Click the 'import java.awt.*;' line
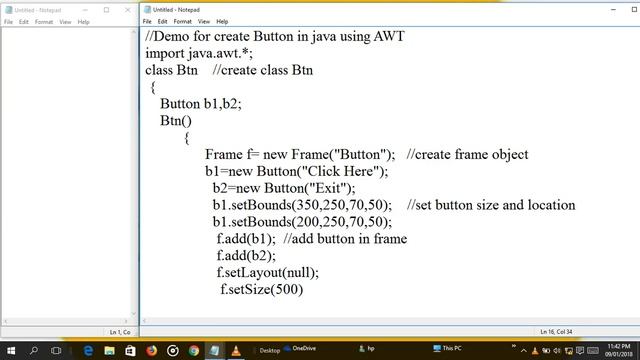Screen dimensions: 640x360 199,53
